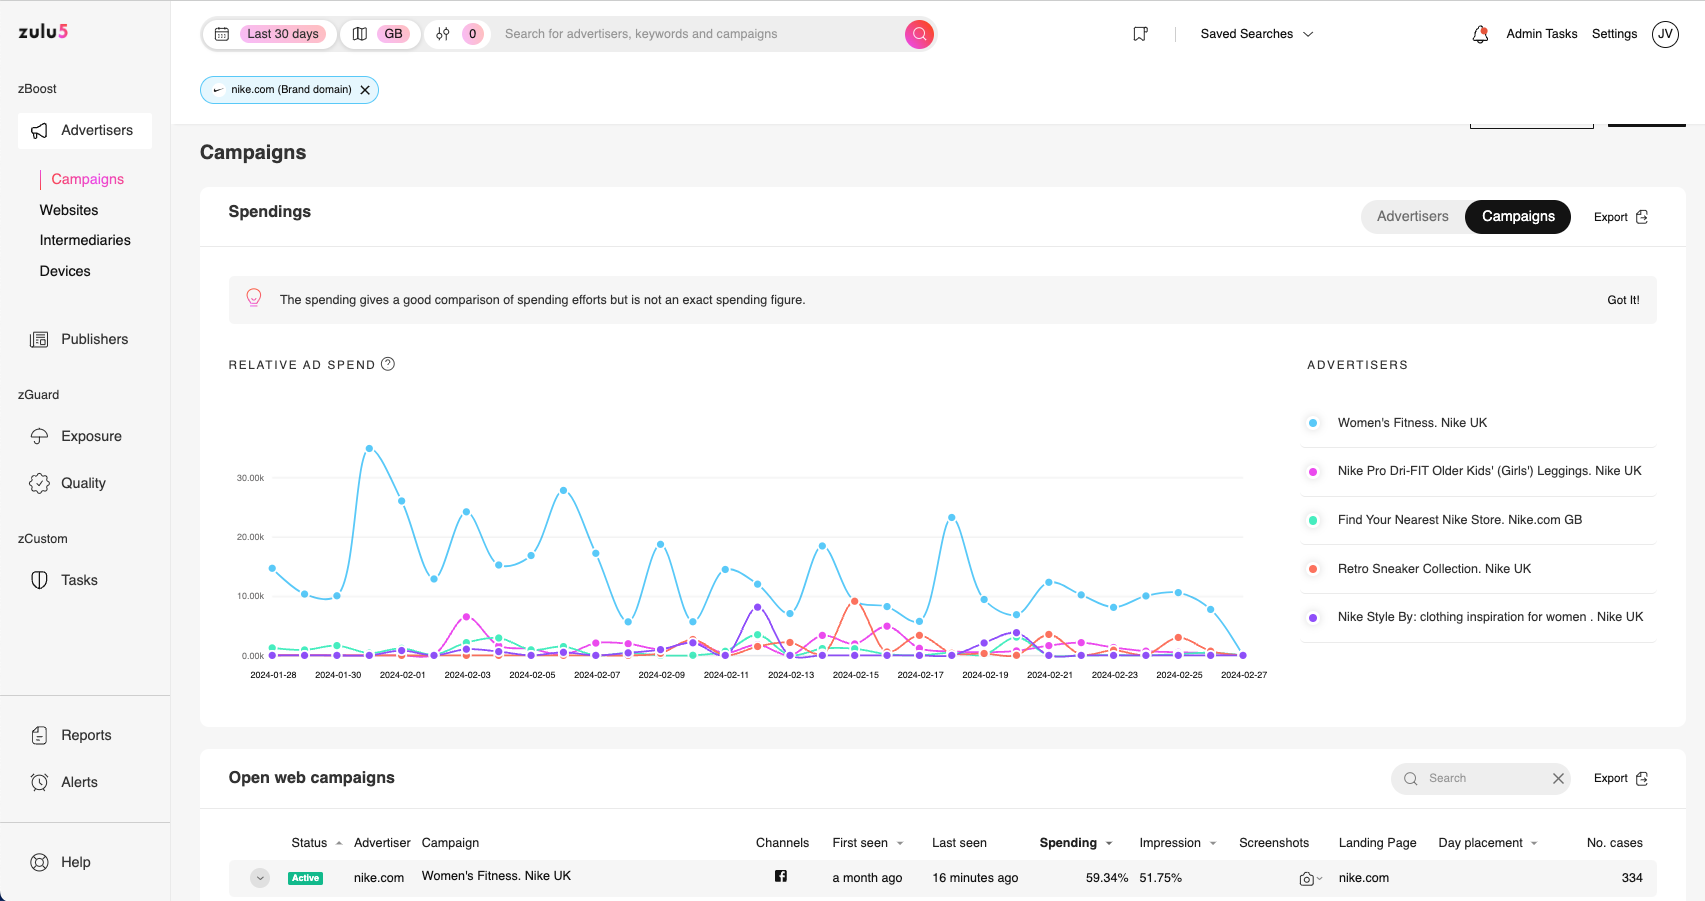Click the Relative Ad Spend help icon

click(388, 364)
